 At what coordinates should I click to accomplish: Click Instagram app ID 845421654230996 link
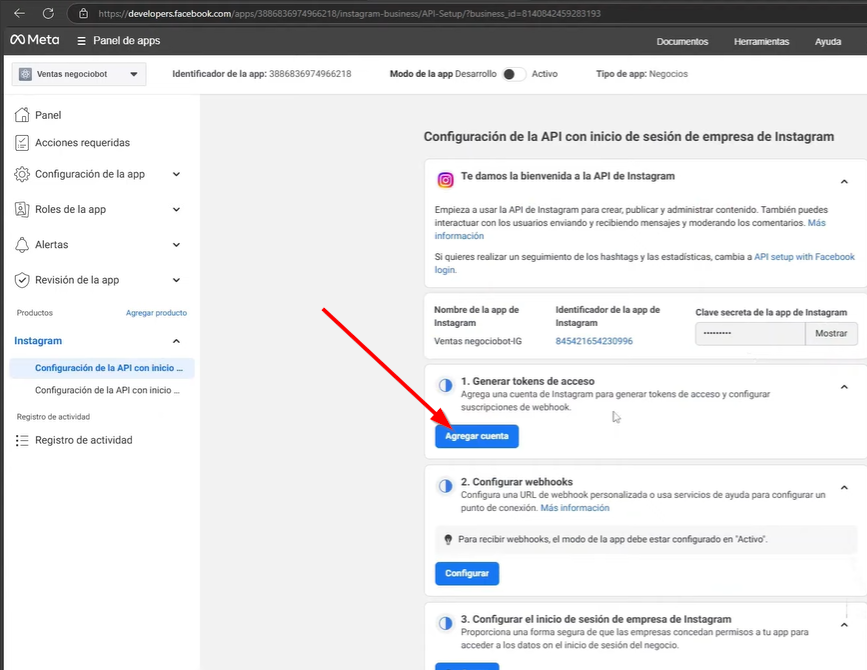(x=594, y=341)
